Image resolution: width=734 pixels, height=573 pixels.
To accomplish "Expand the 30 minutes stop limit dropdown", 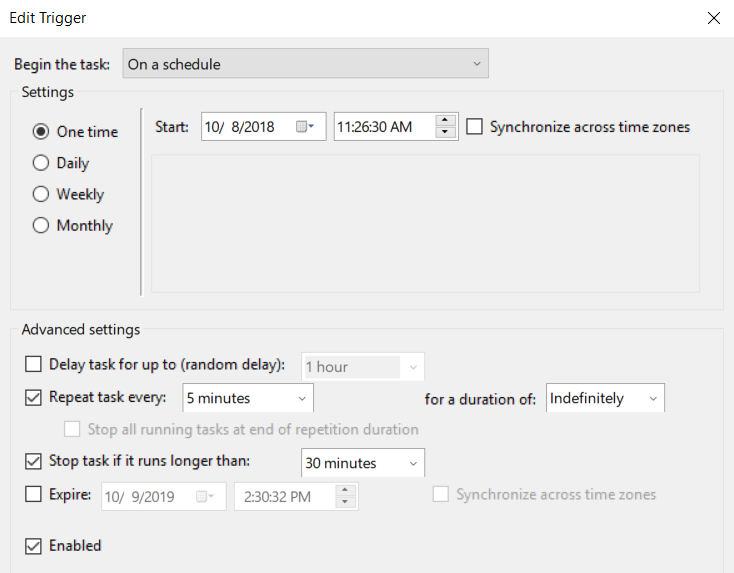I will [363, 463].
